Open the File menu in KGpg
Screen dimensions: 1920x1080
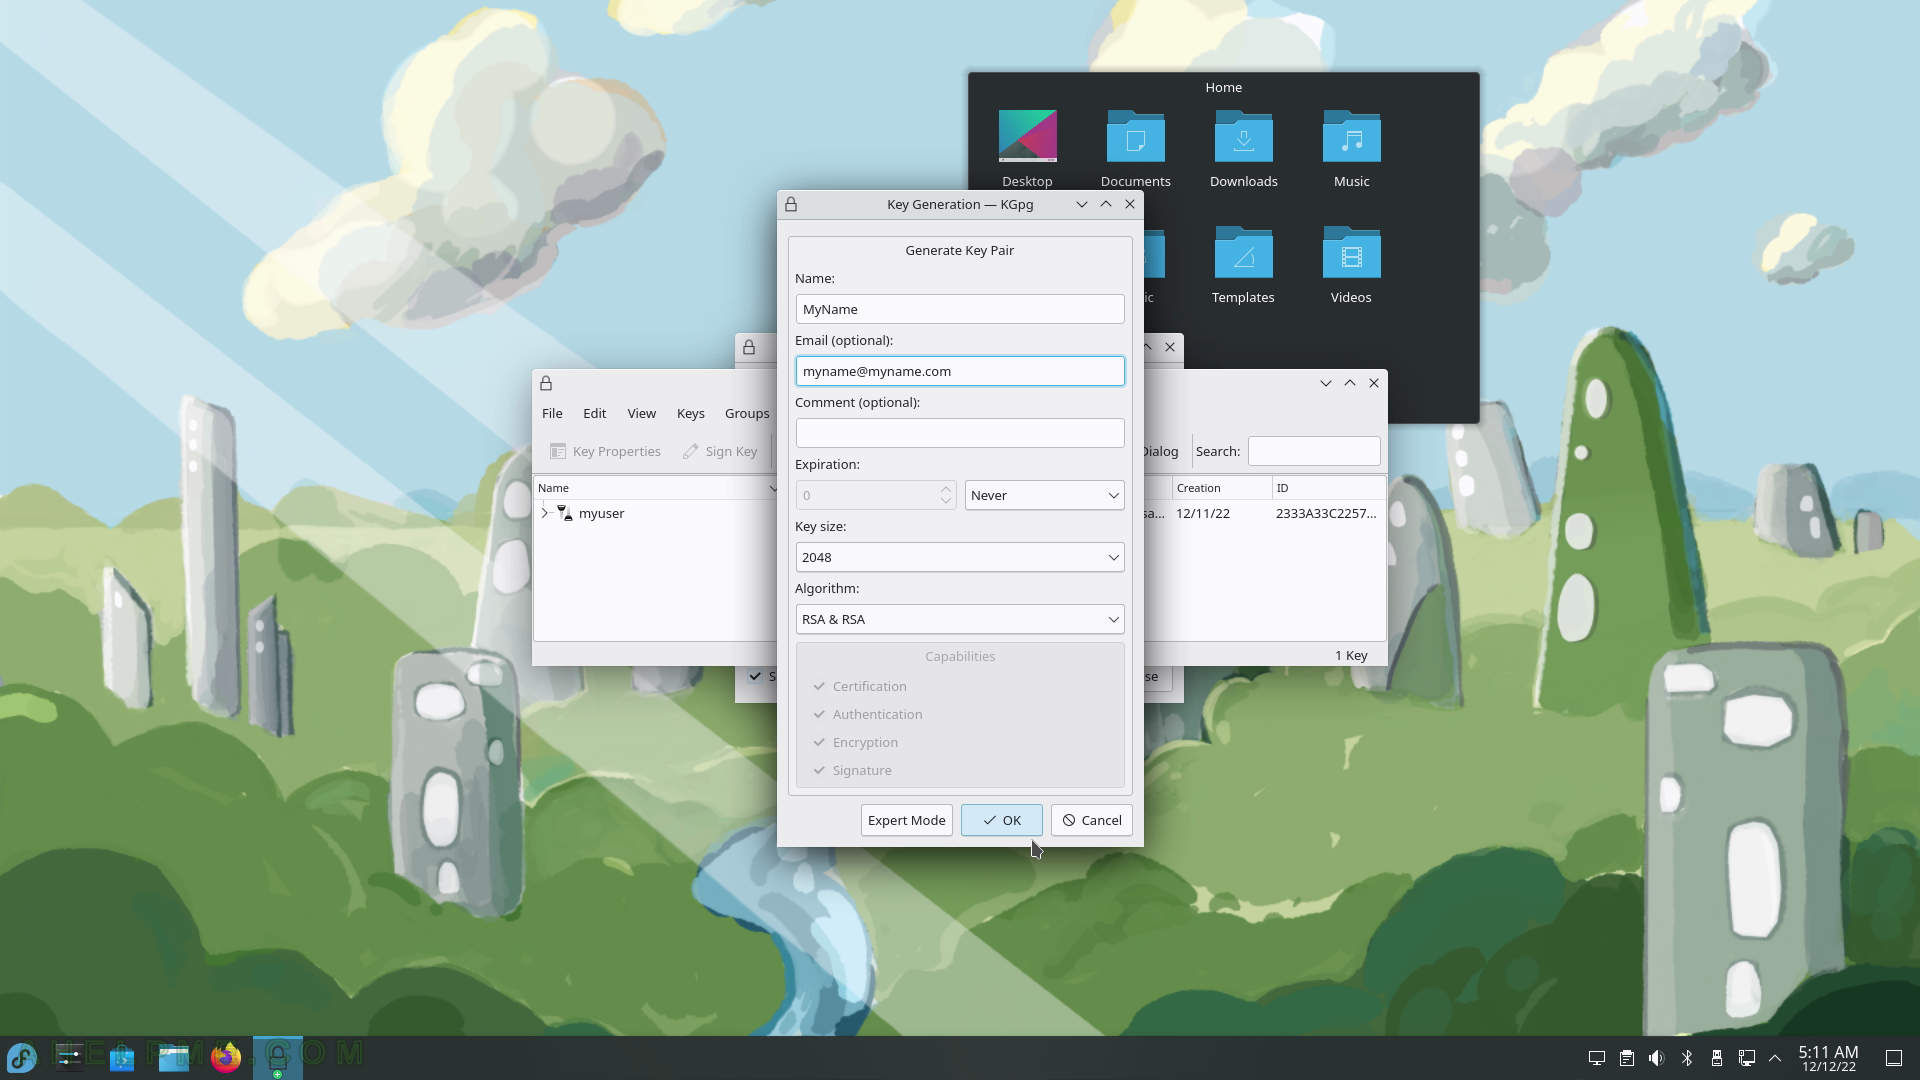552,413
